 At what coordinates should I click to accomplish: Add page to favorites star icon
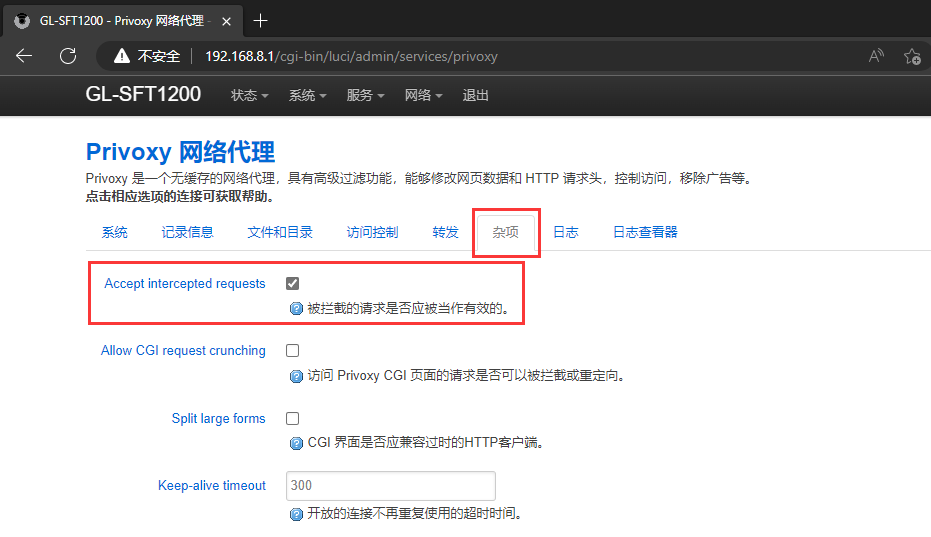point(912,56)
